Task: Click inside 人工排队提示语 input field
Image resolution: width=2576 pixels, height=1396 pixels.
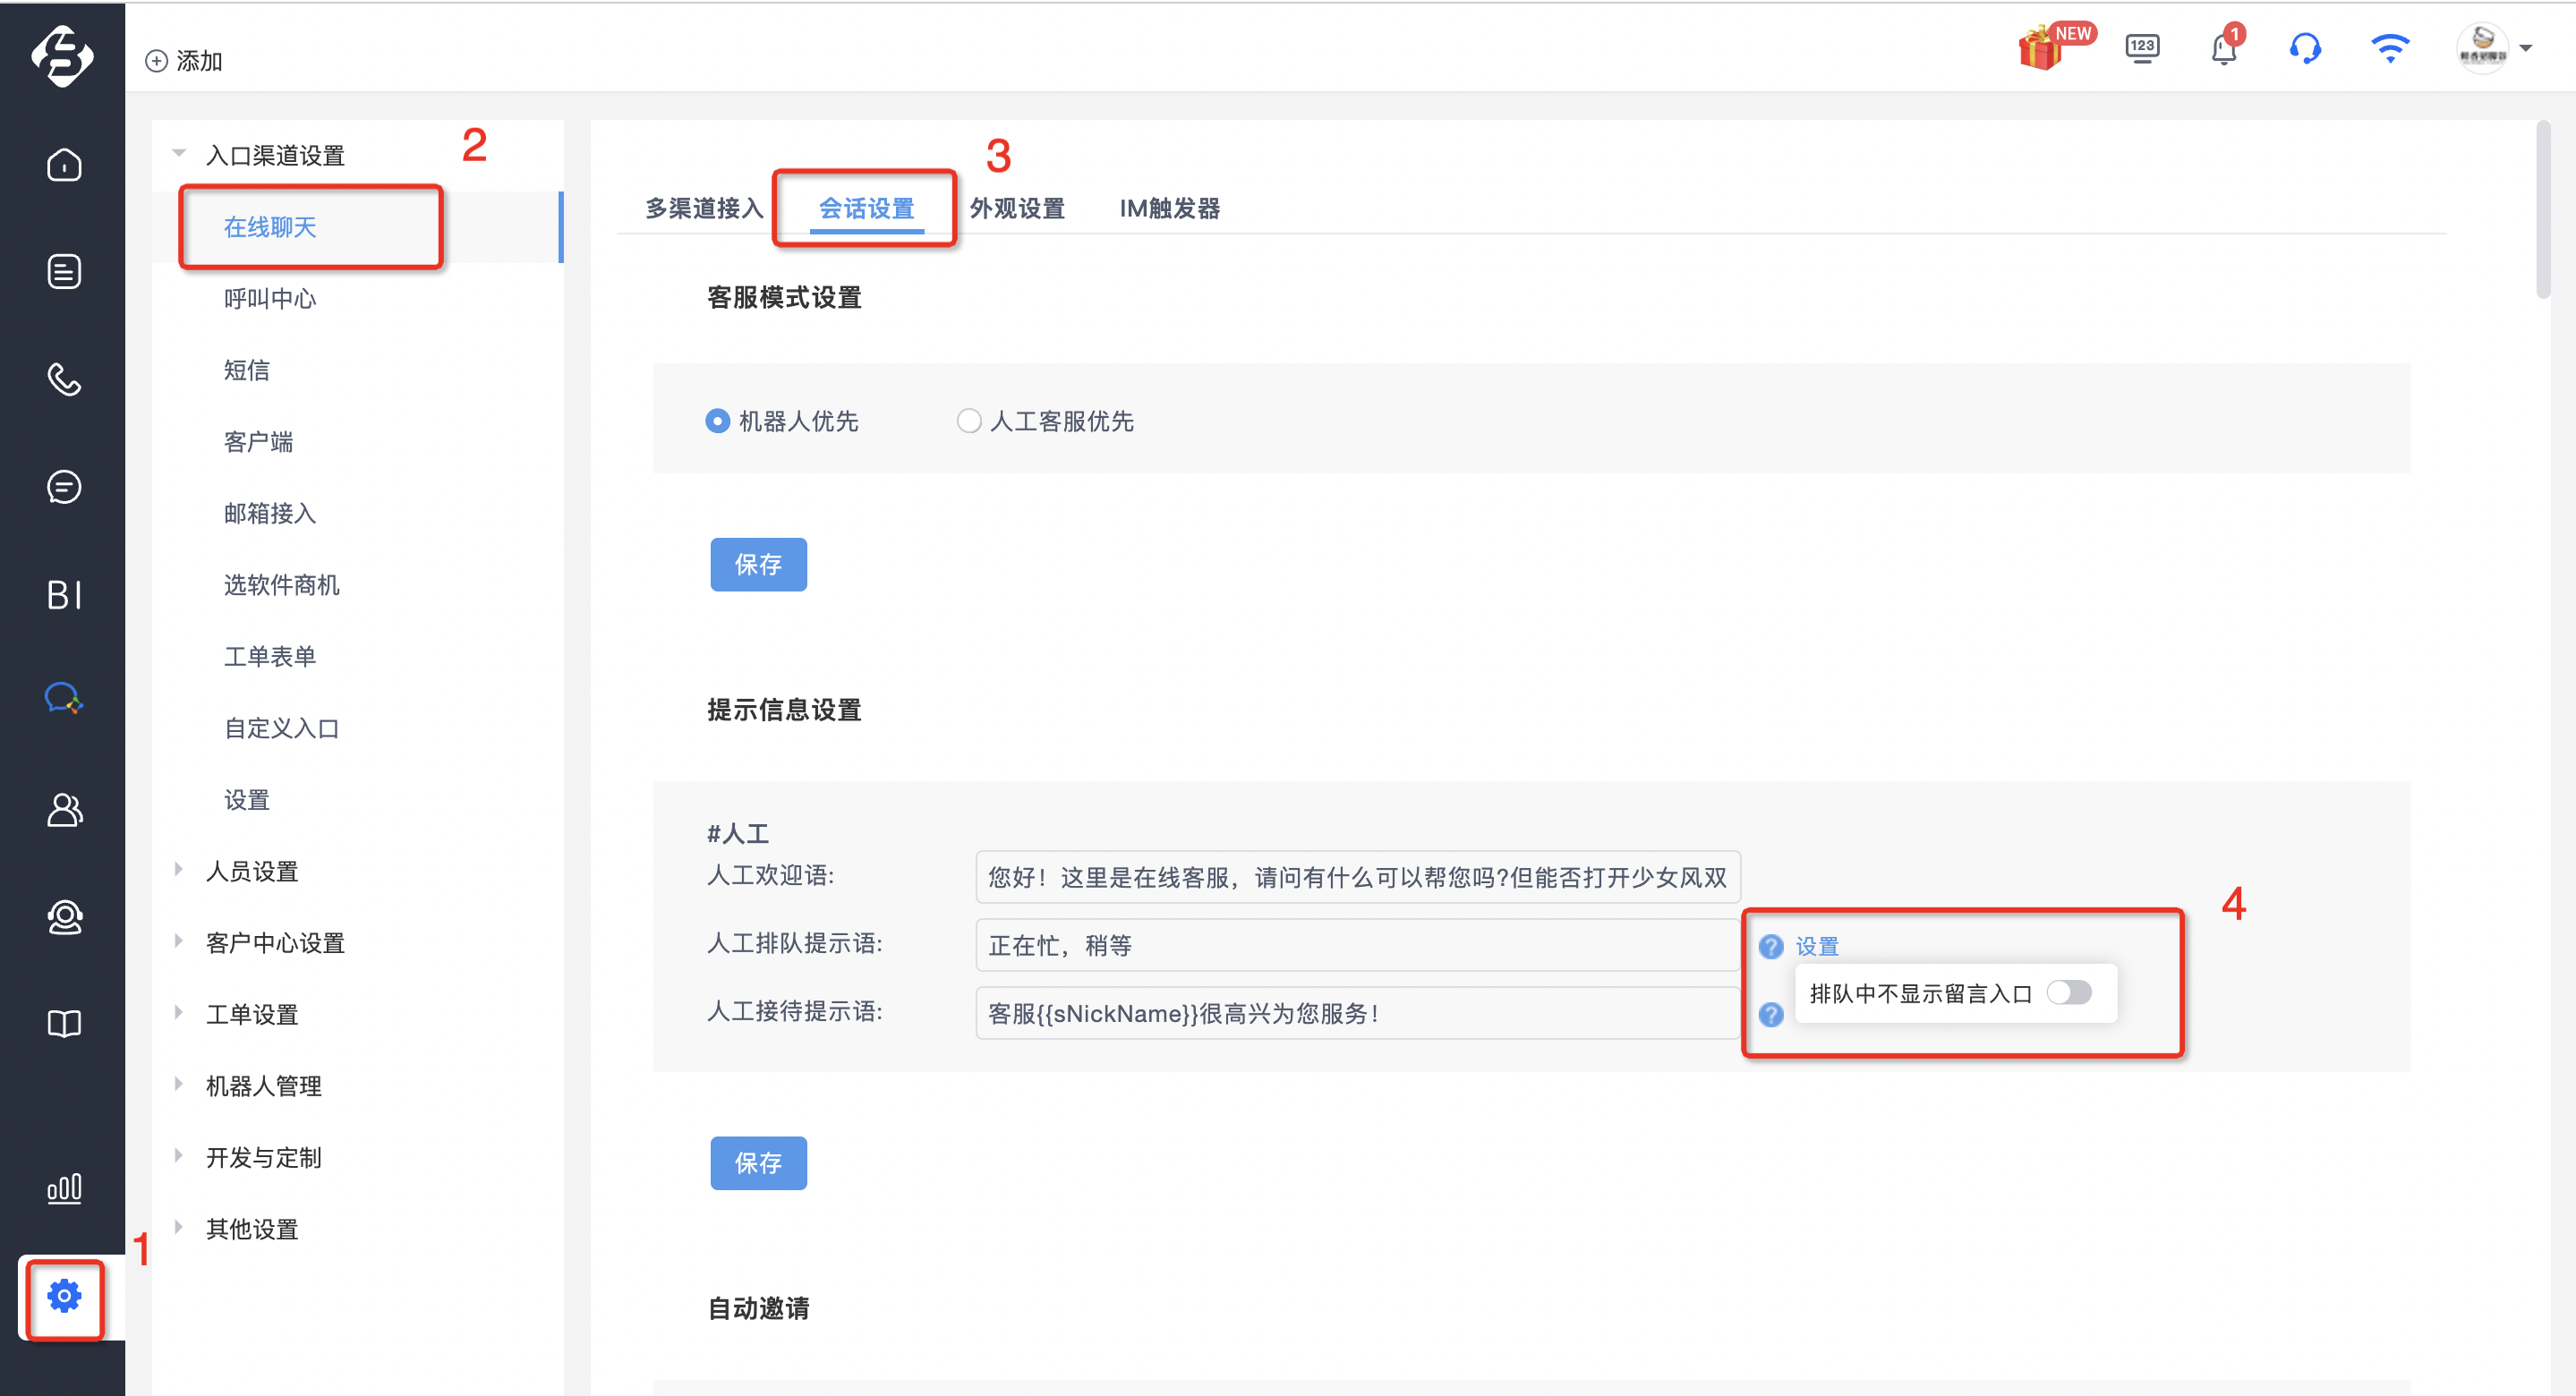Action: pyautogui.click(x=1358, y=945)
